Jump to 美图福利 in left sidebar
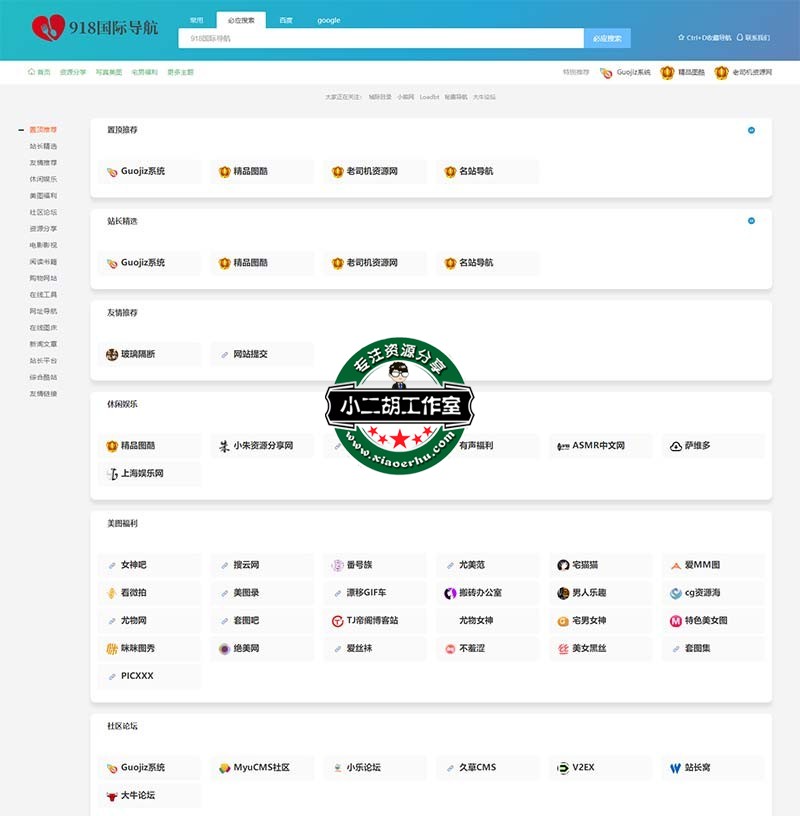Viewport: 800px width, 816px height. click(43, 196)
